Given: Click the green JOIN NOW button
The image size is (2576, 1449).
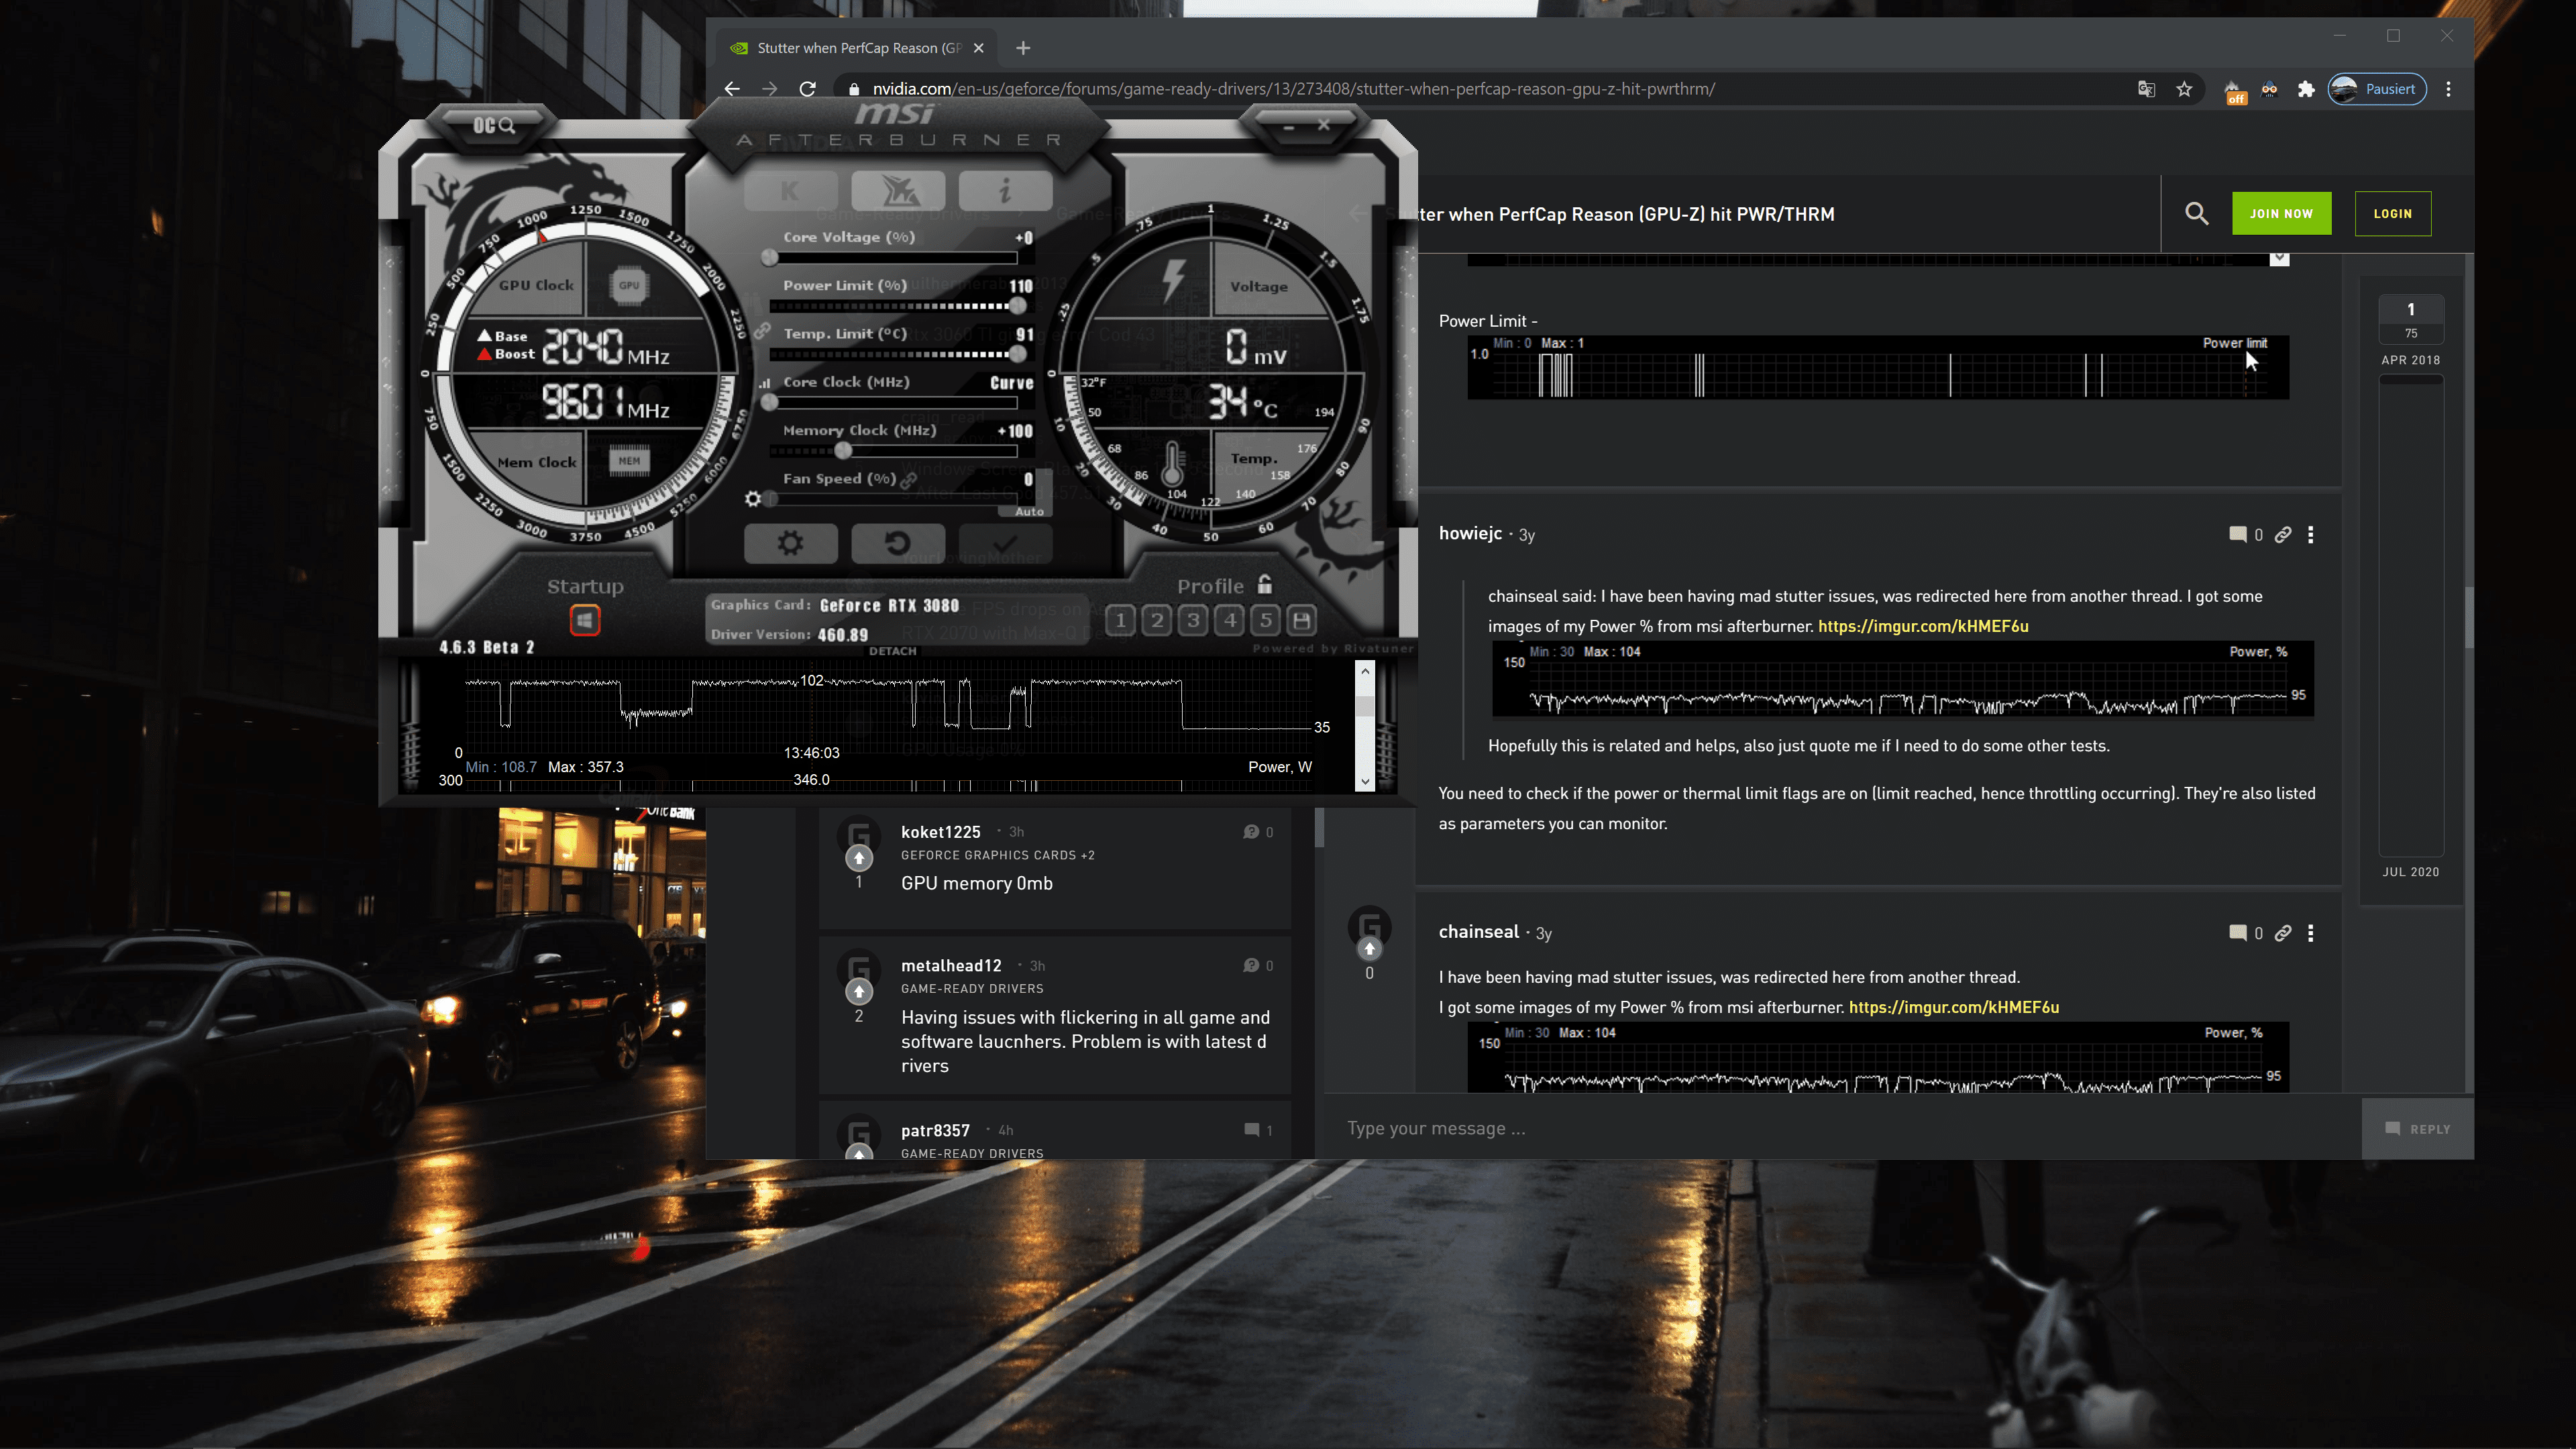Looking at the screenshot, I should pos(2280,213).
